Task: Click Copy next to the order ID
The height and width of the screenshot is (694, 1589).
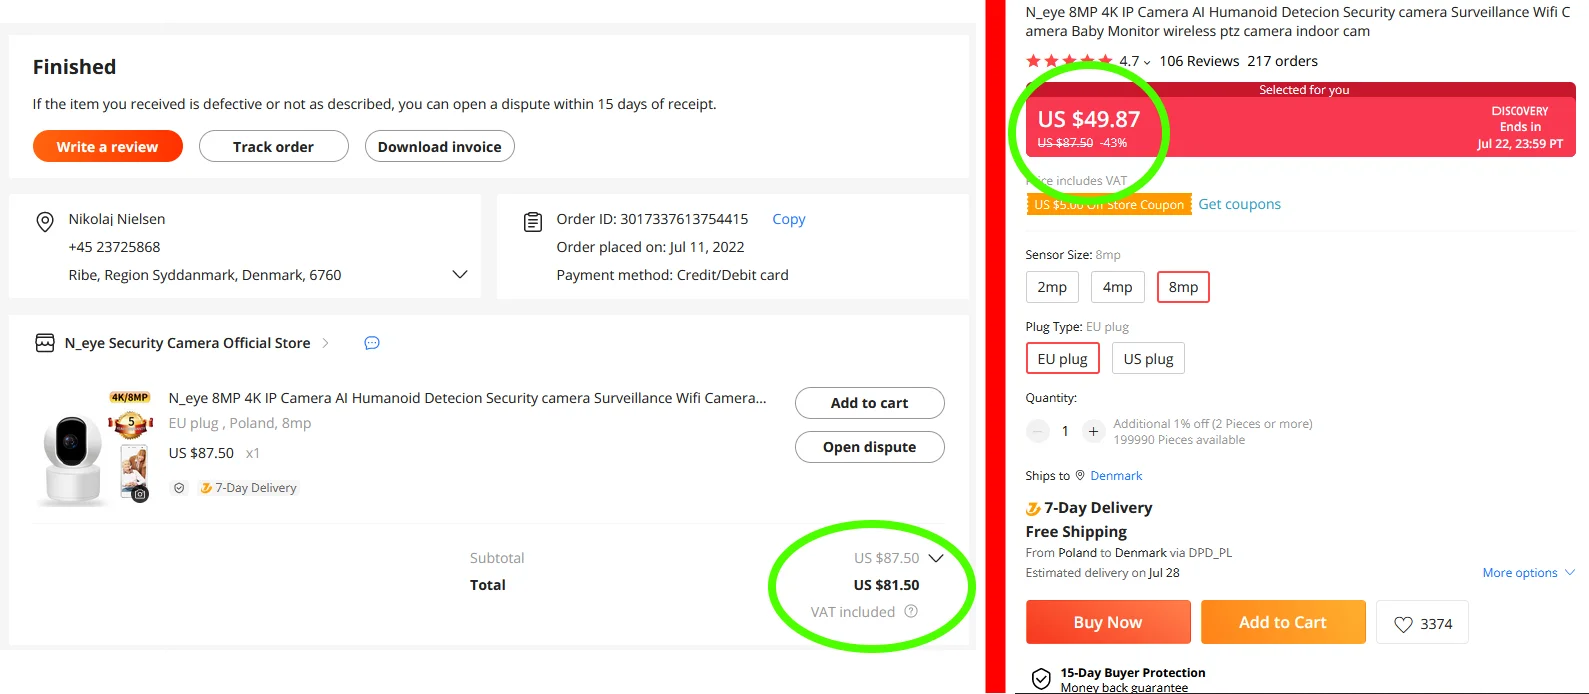Action: coord(788,219)
